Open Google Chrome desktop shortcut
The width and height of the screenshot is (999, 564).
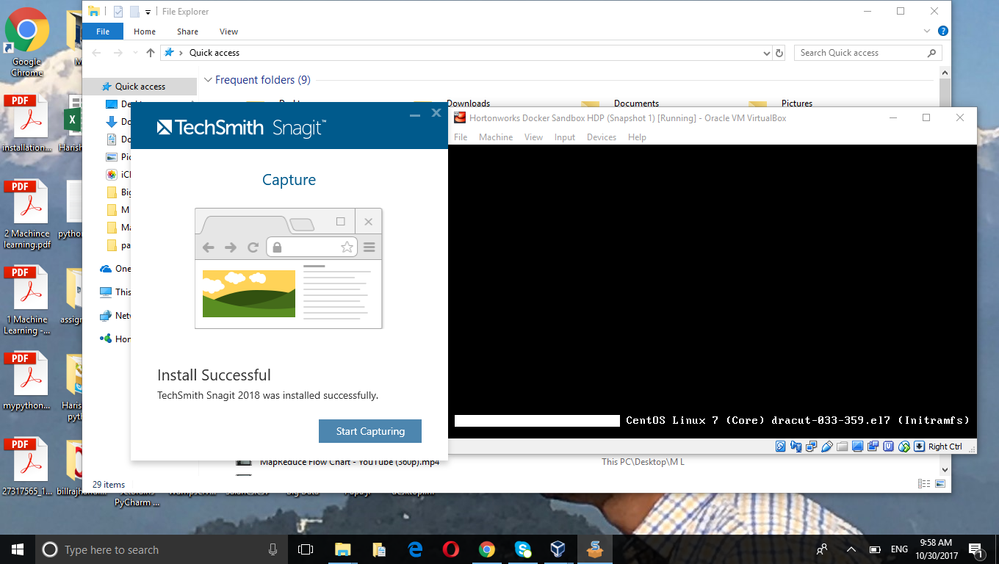click(27, 42)
